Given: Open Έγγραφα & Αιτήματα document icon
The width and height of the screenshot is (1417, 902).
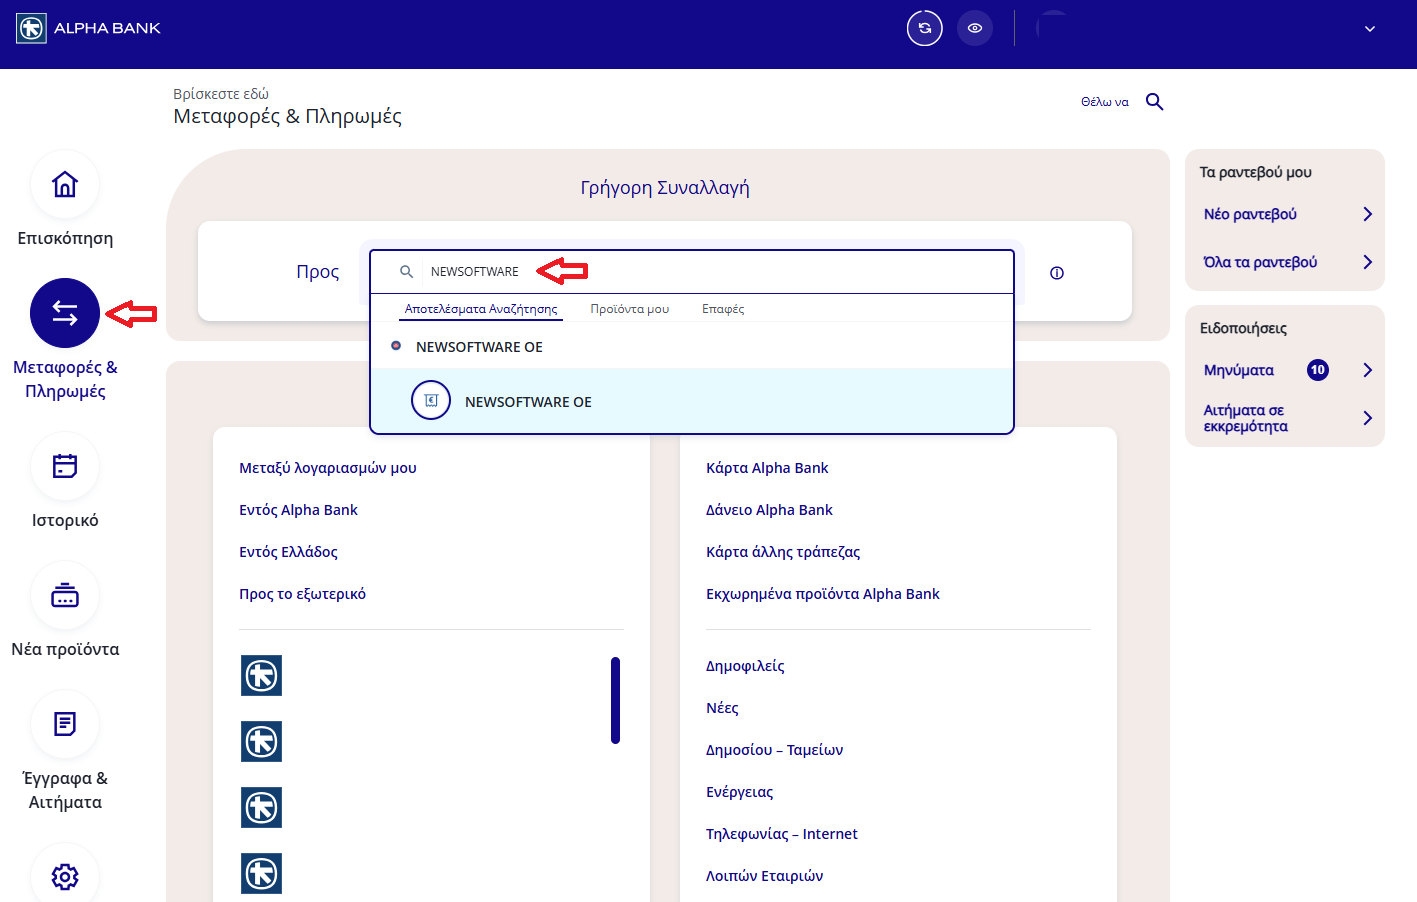Looking at the screenshot, I should (x=65, y=724).
